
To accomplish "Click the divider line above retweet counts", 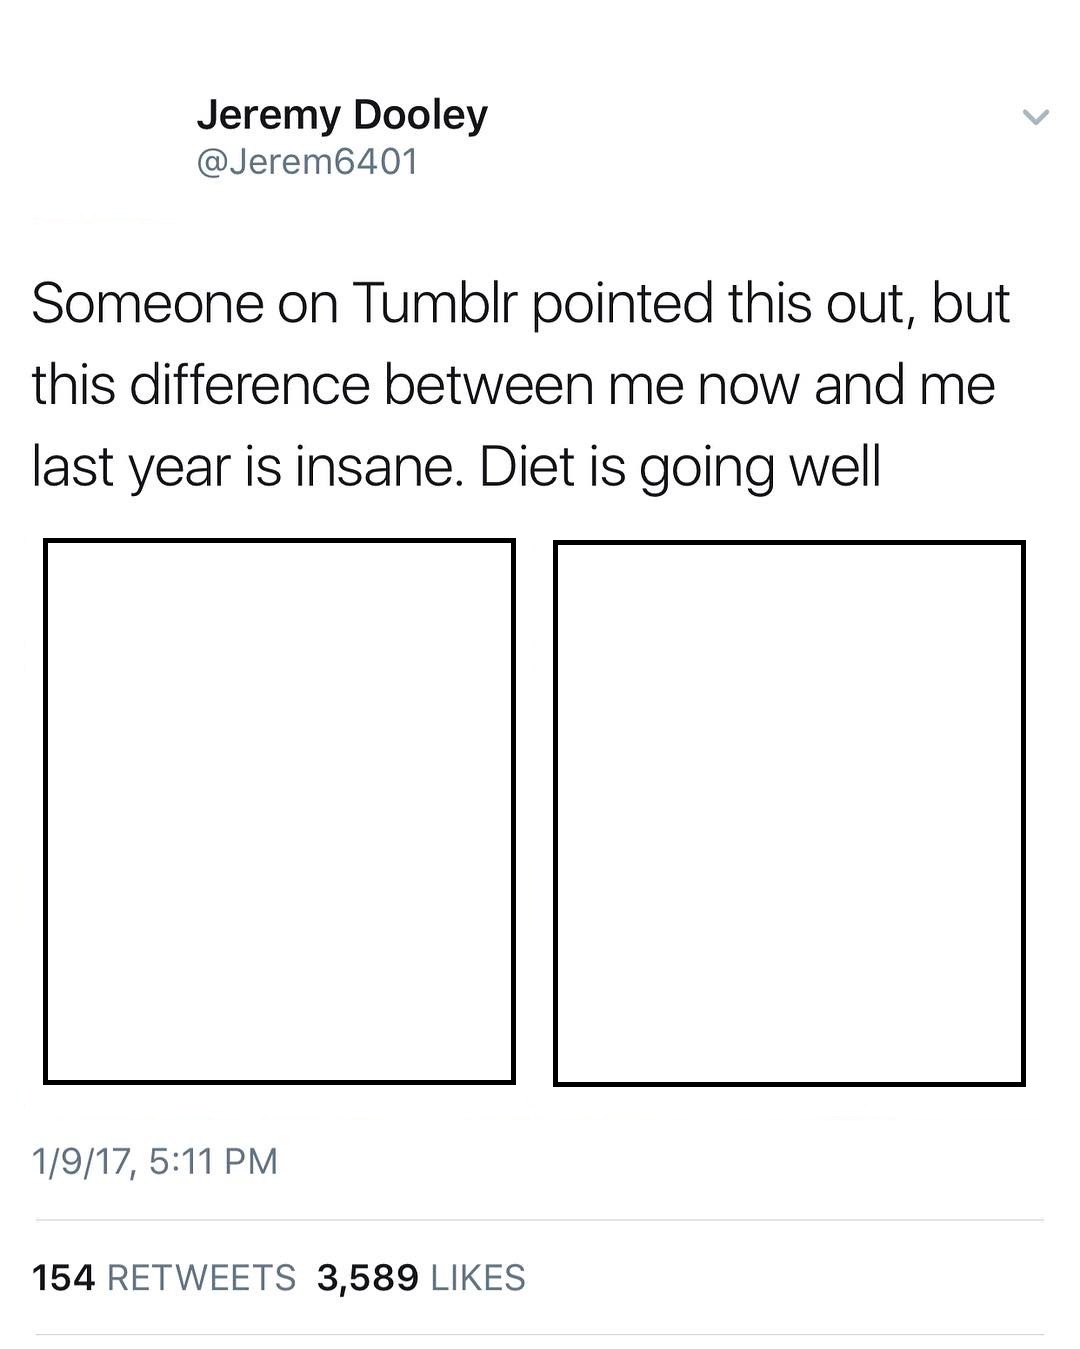I will point(540,1220).
